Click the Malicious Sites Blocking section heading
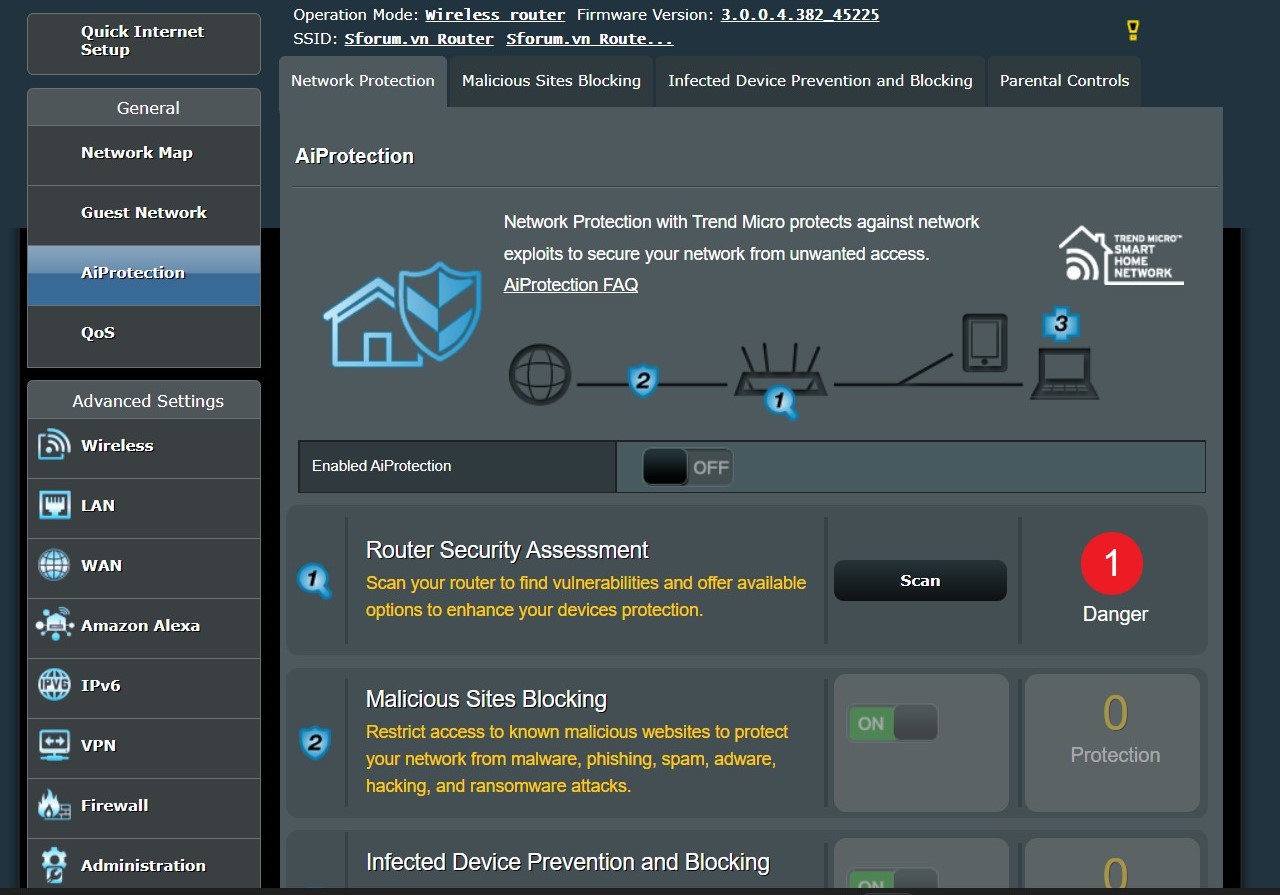Screen dimensions: 1280x895 (486, 699)
